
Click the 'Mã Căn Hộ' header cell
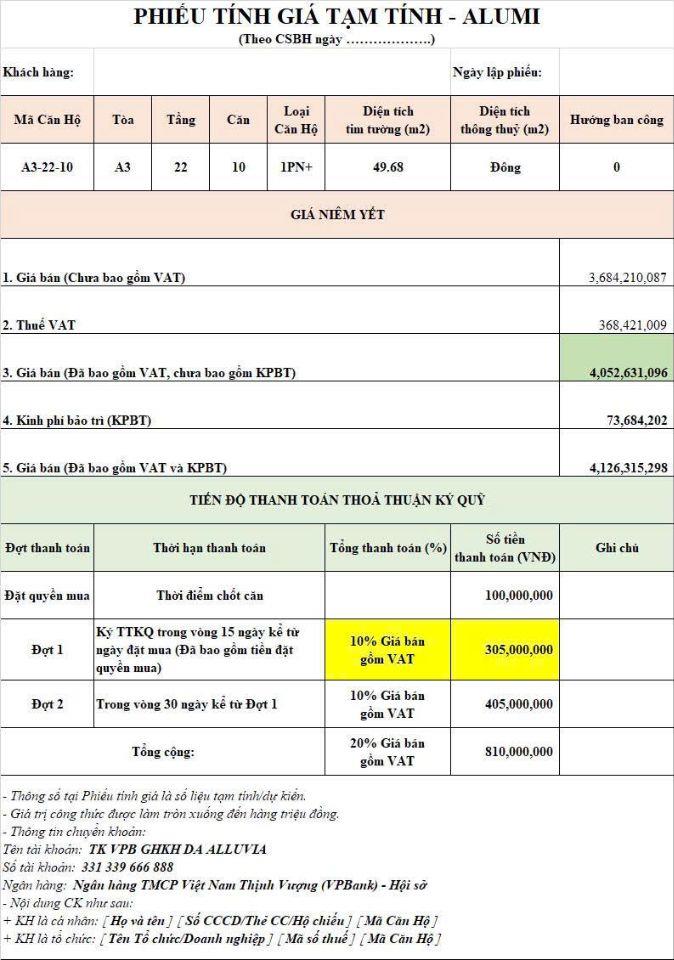pos(47,119)
